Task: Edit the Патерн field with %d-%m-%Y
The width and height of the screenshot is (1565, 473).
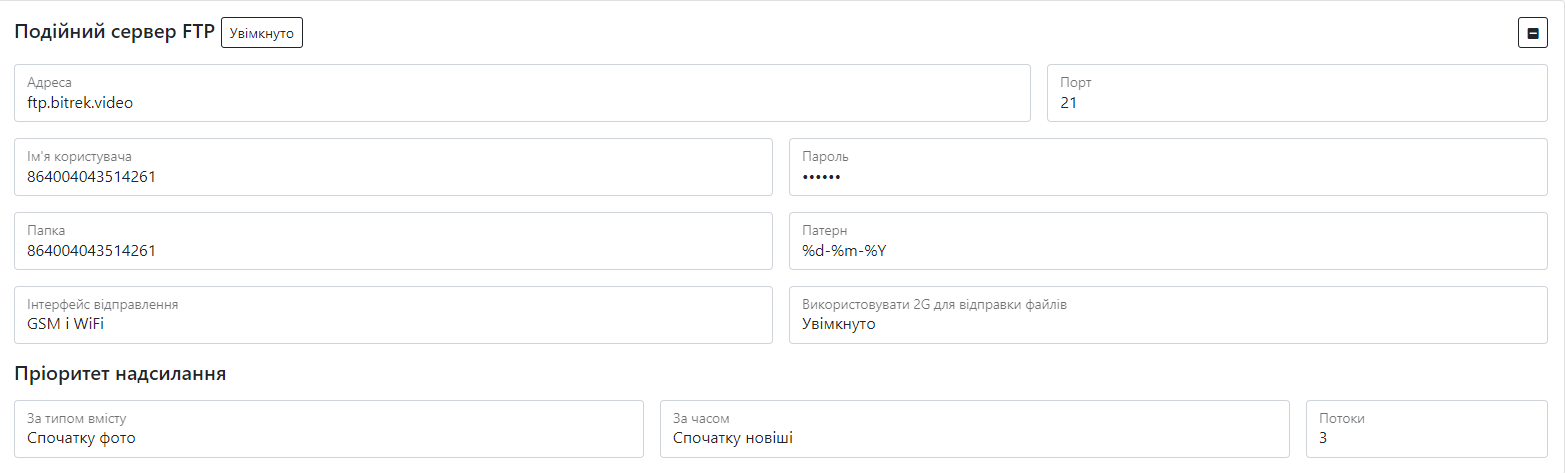Action: (1168, 241)
